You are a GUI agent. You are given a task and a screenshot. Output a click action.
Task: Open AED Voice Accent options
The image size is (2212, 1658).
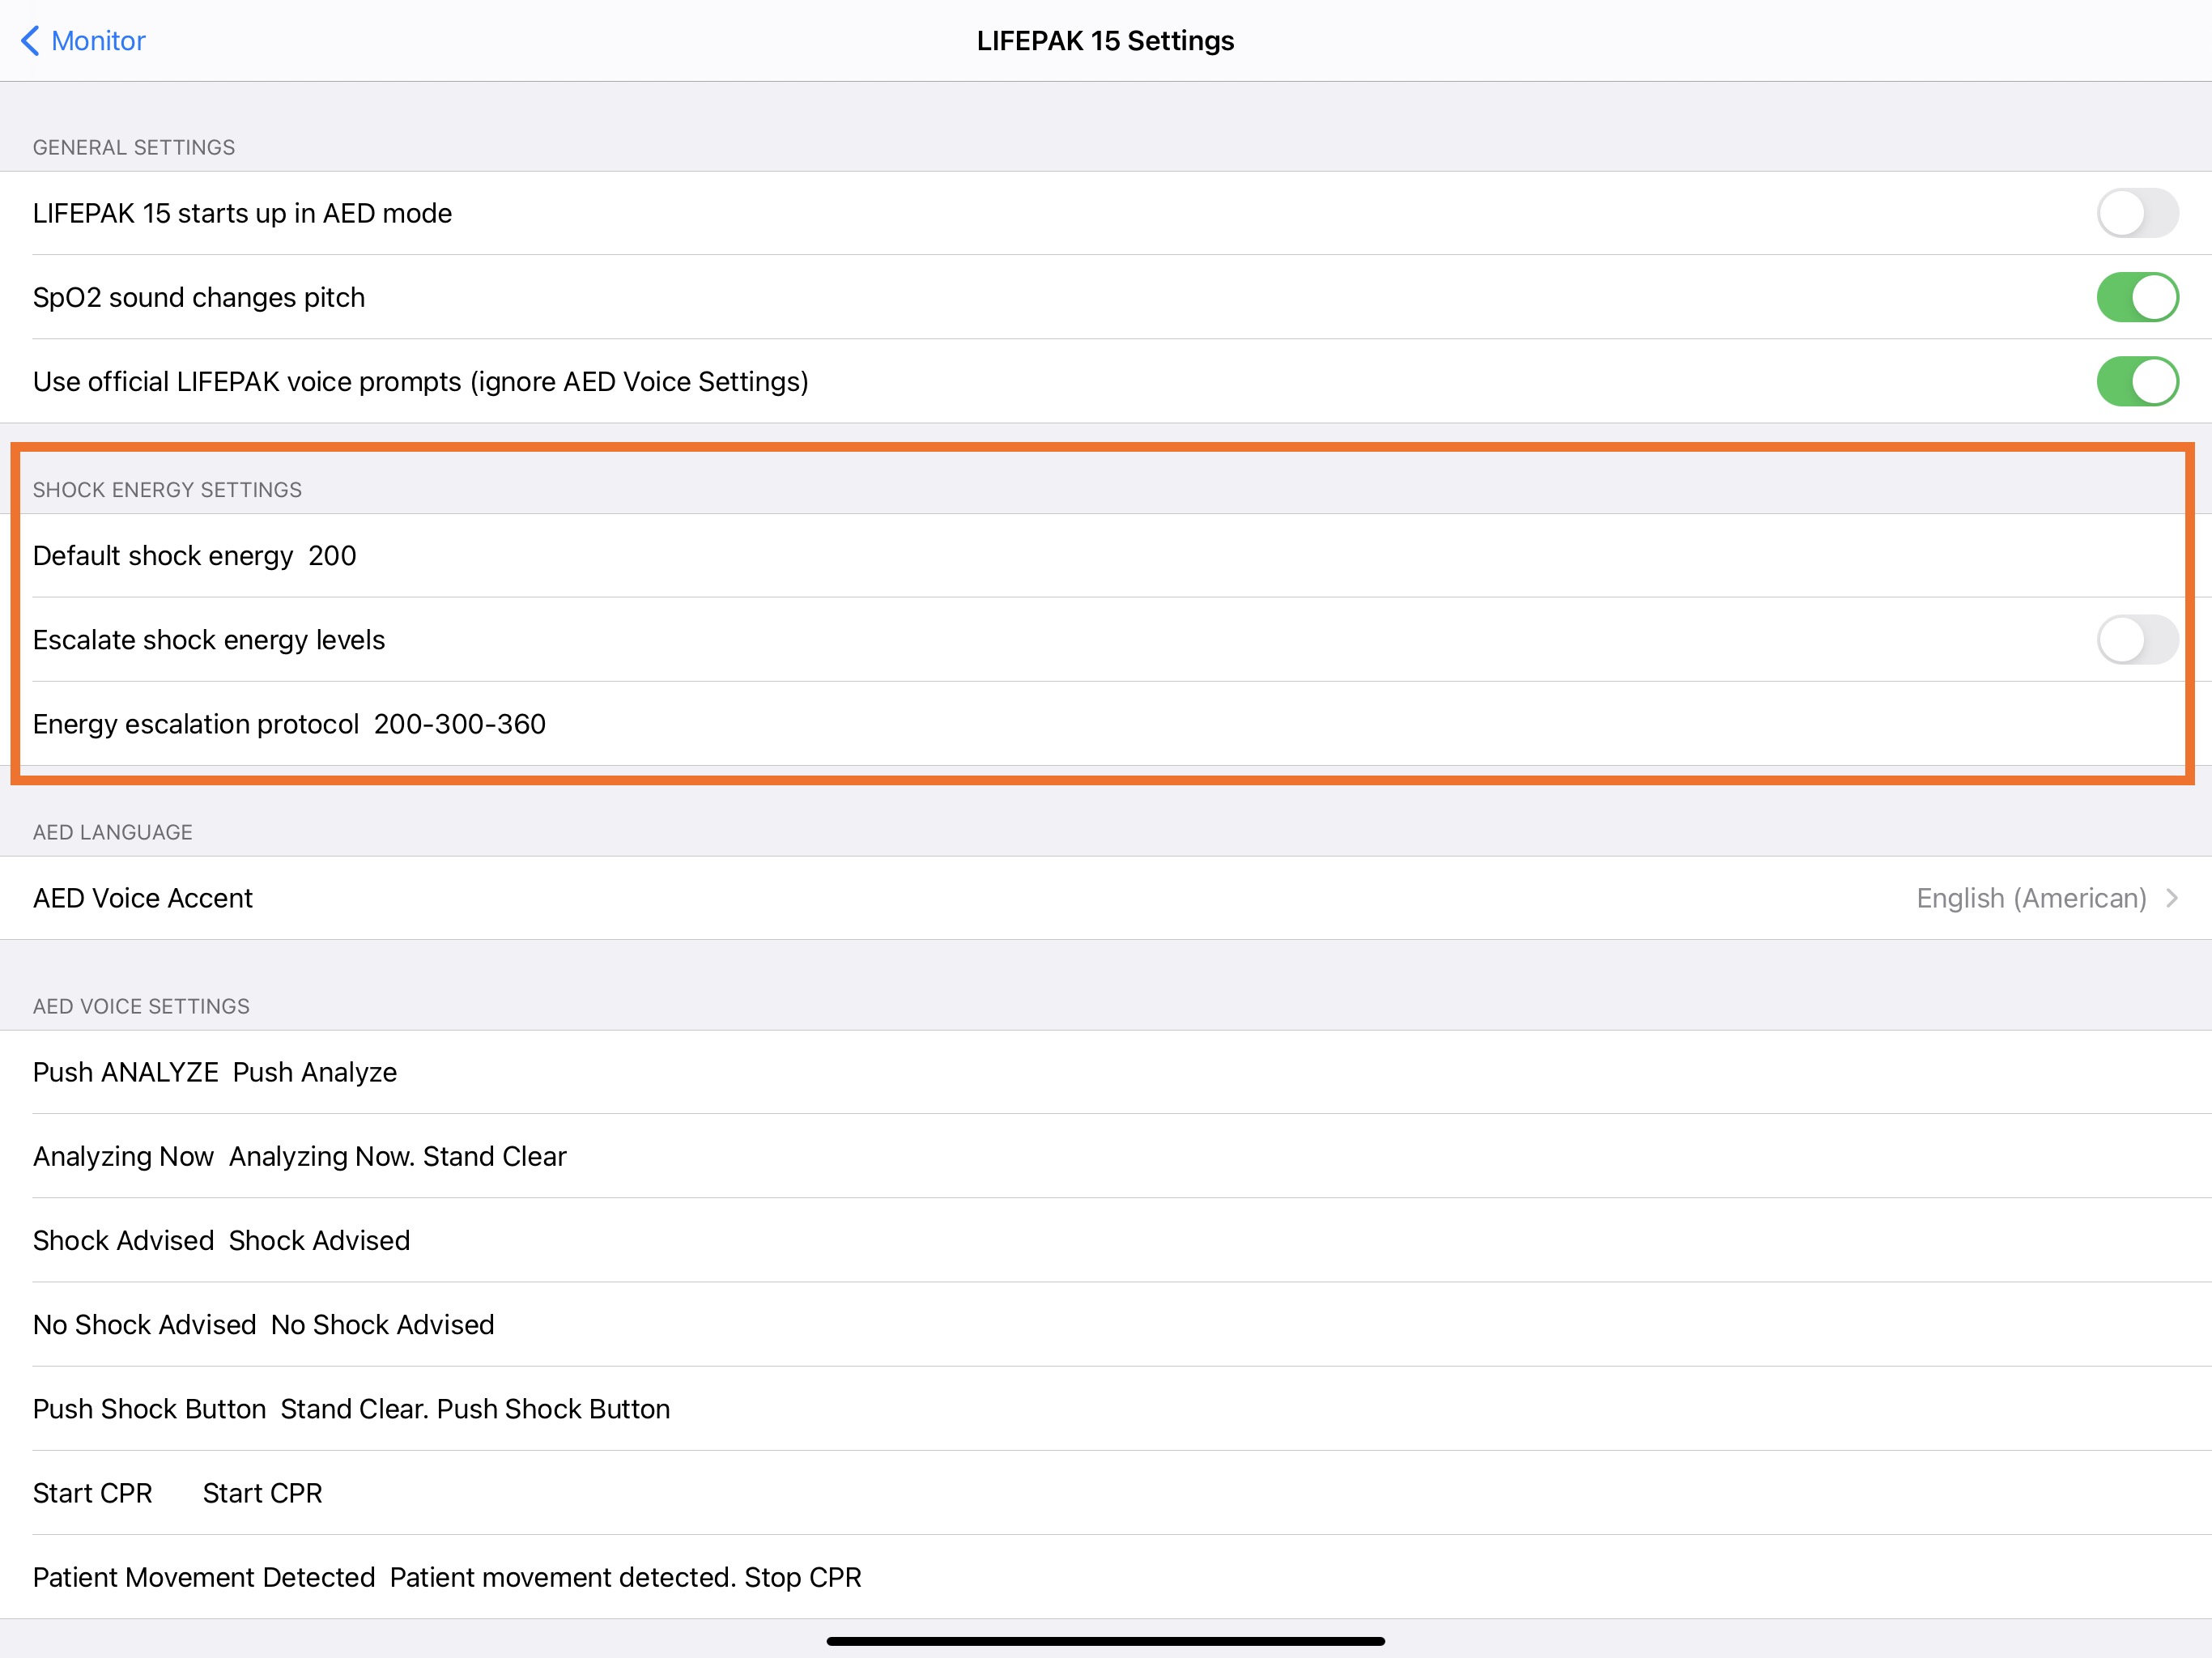tap(143, 898)
